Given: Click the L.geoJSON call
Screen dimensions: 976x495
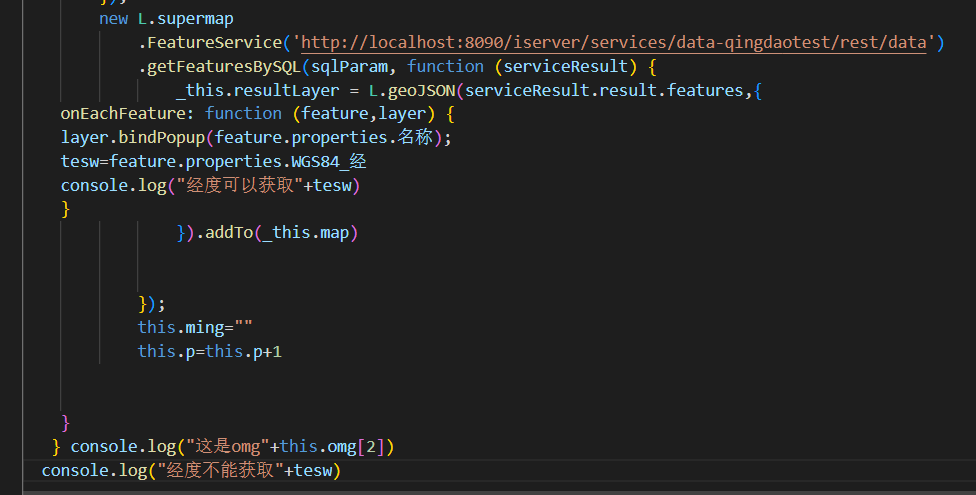Looking at the screenshot, I should coord(412,90).
